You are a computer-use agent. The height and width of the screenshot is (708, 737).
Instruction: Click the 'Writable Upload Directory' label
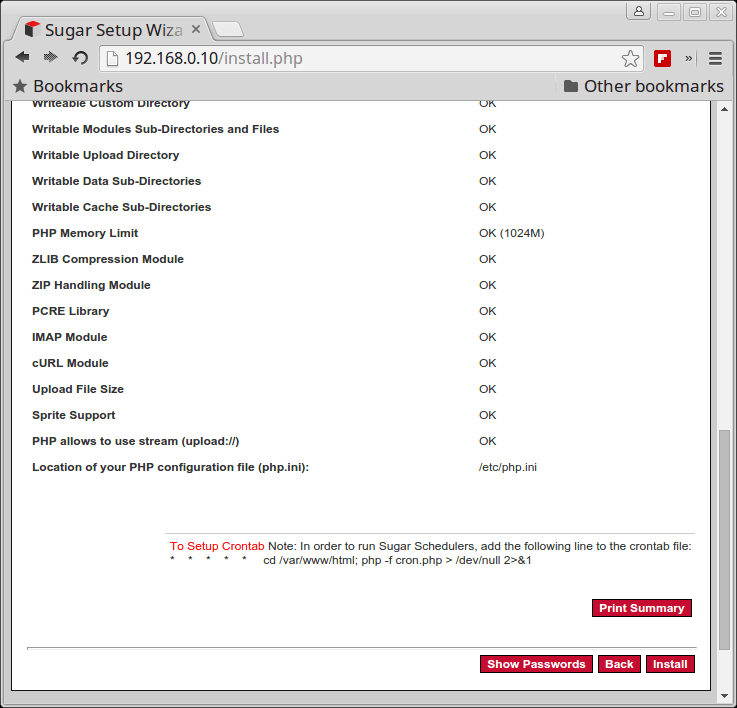105,155
